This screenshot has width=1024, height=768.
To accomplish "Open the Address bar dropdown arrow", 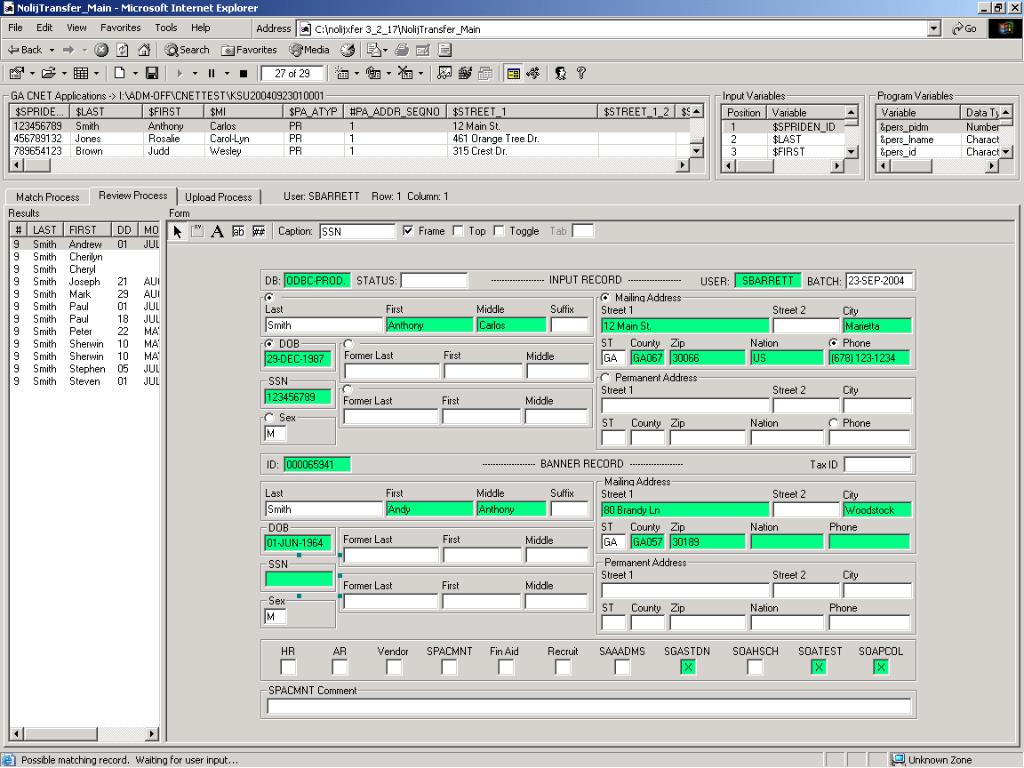I will pos(934,29).
